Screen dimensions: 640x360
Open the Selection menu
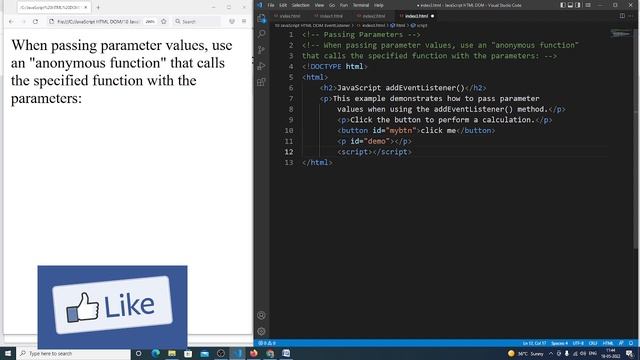300,5
